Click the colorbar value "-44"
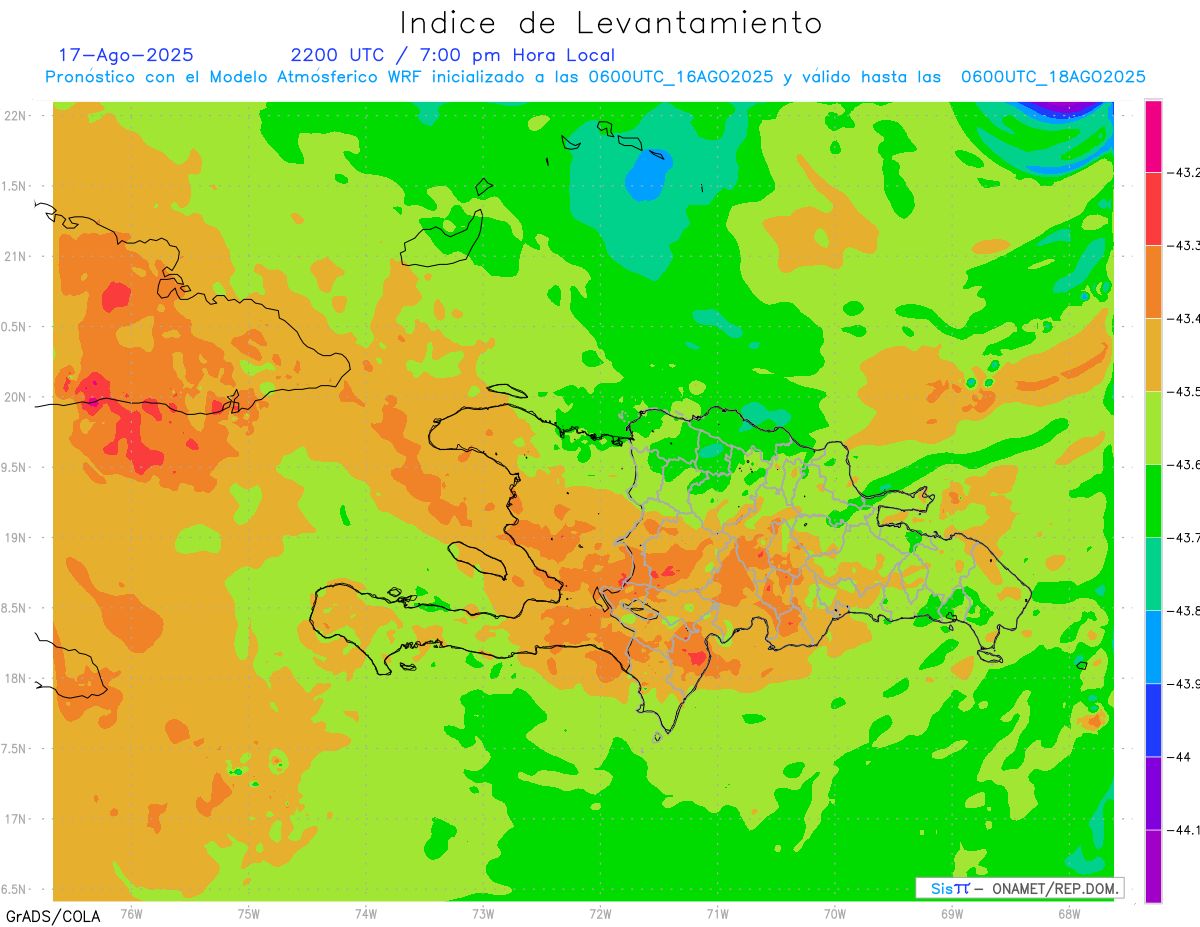 (x=1179, y=757)
